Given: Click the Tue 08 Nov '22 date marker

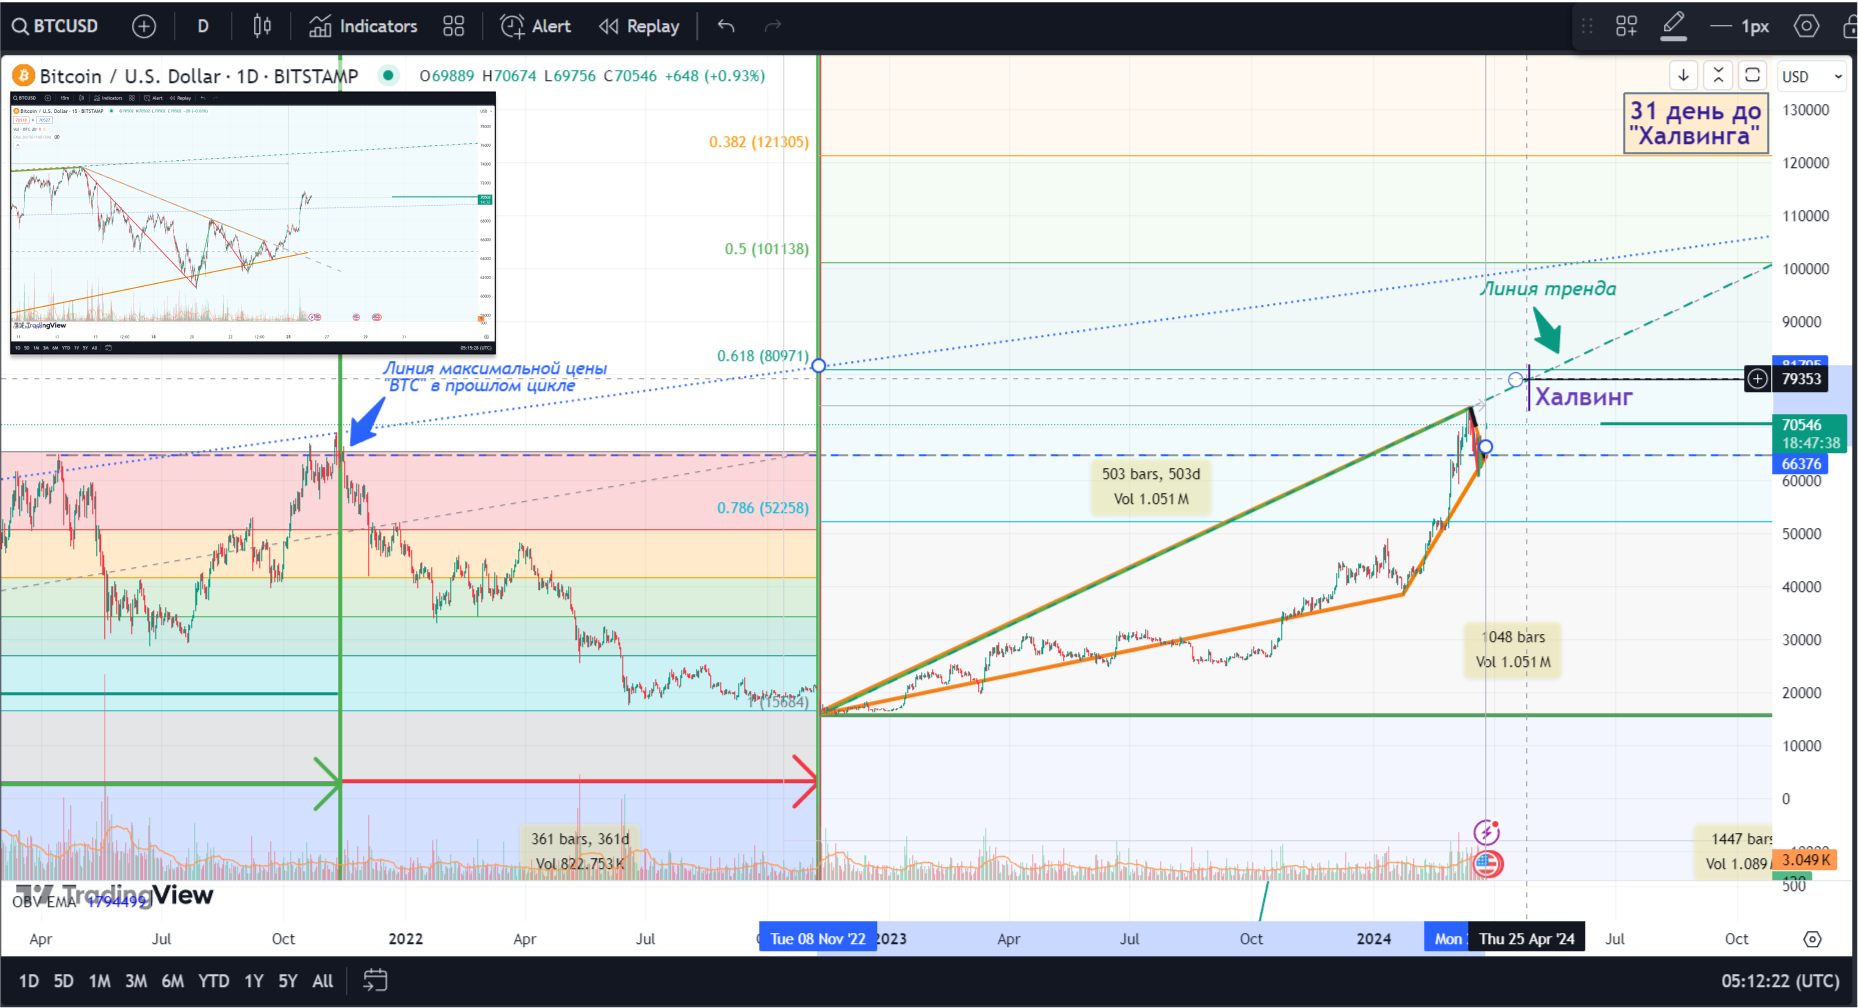Looking at the screenshot, I should pos(818,939).
